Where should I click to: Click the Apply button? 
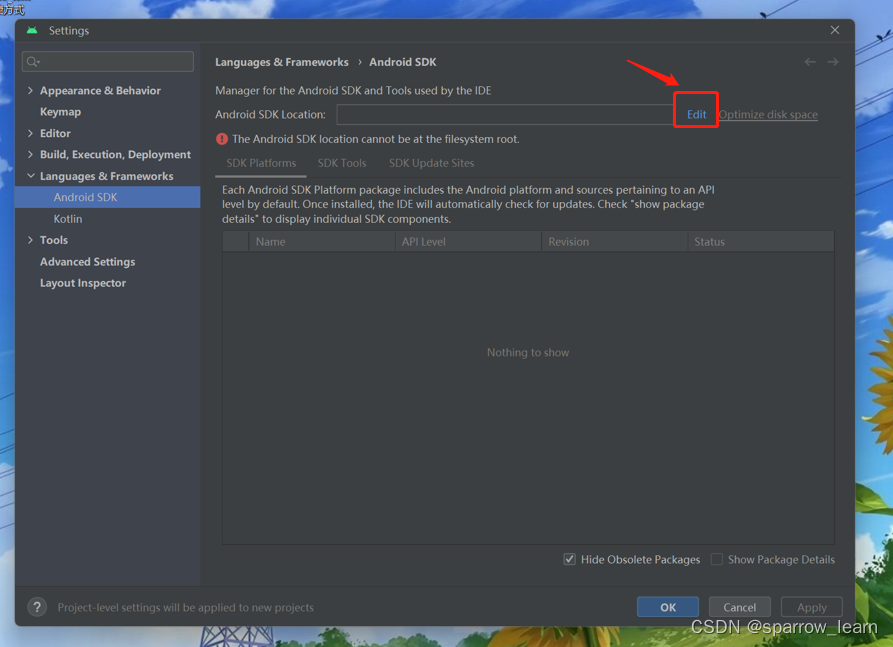[x=812, y=607]
